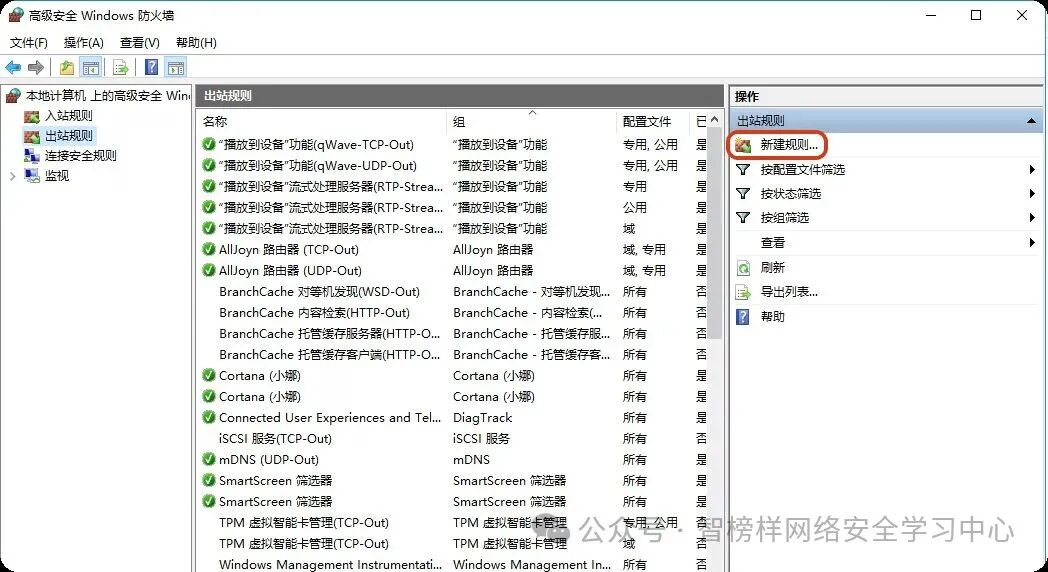
Task: Click the 入站规则 tree icon
Action: [x=31, y=116]
